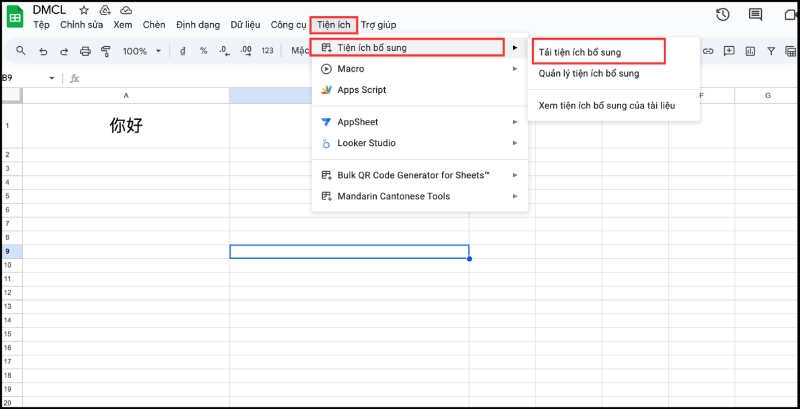Viewport: 800px width, 409px height.
Task: Select cell A1 containing 你好
Action: [126, 125]
